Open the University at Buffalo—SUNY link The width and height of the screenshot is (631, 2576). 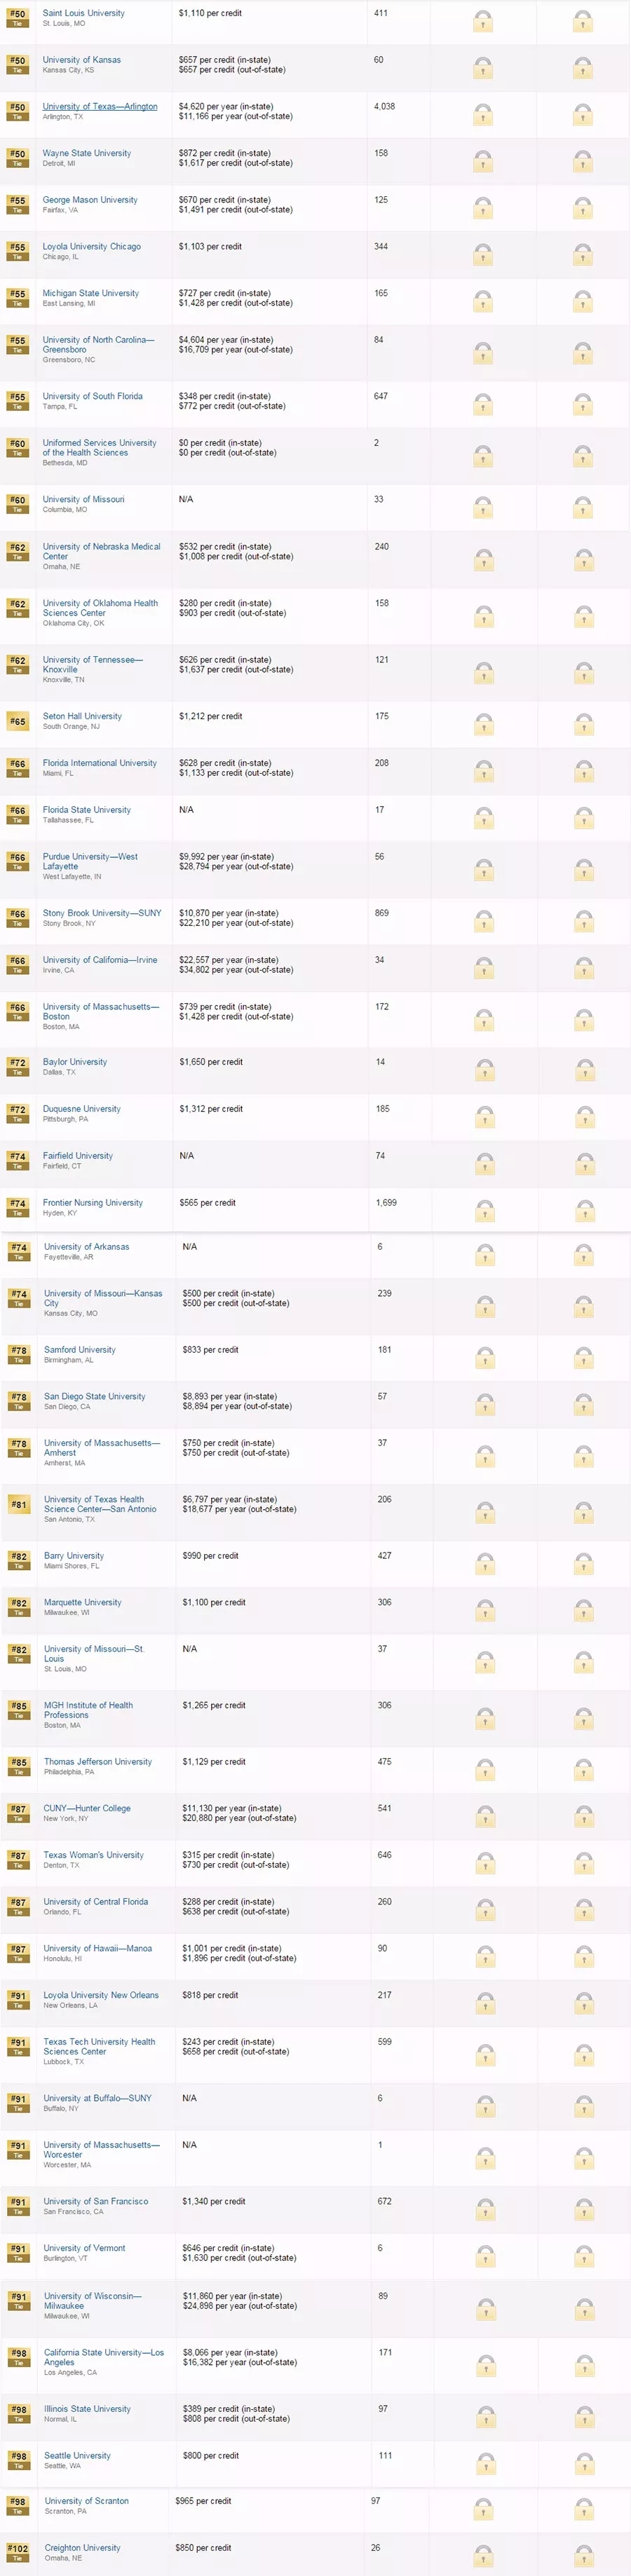point(98,2098)
